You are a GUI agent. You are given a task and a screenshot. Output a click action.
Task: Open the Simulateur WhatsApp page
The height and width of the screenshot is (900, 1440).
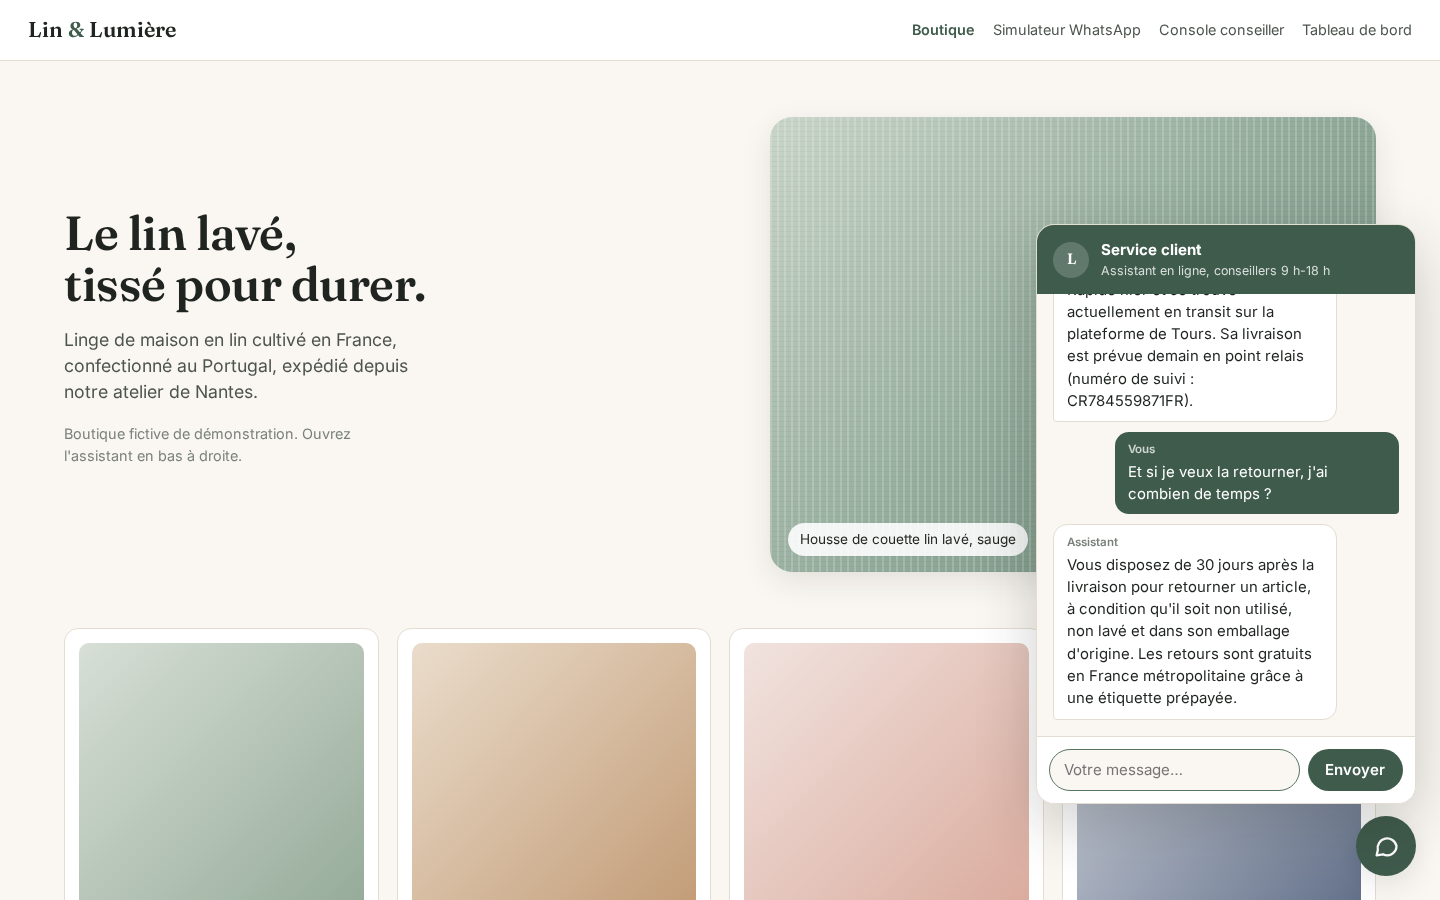pos(1067,30)
